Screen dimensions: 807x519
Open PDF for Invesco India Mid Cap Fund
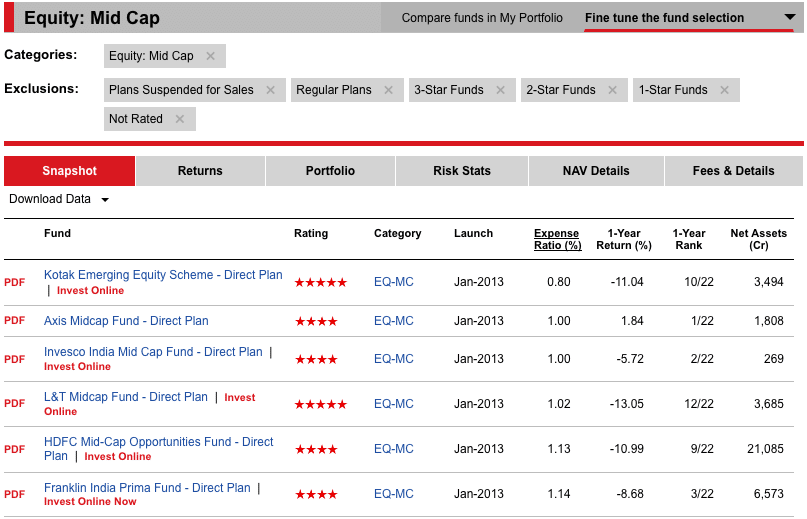click(14, 359)
